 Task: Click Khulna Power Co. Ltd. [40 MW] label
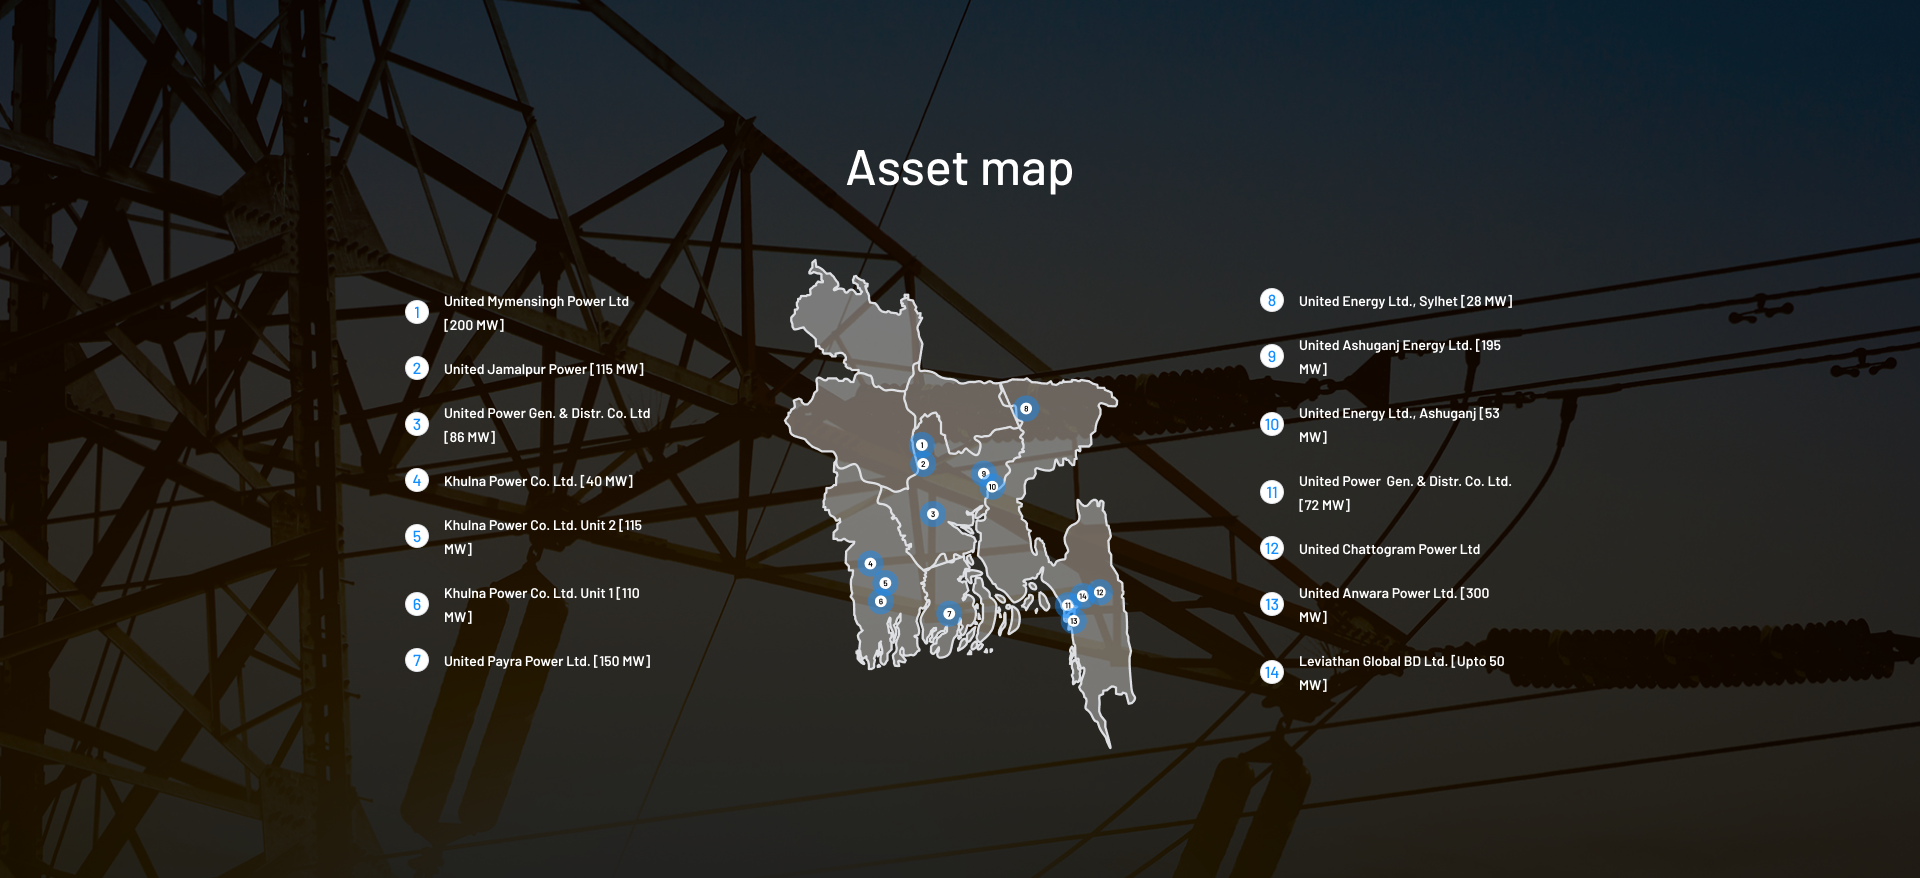pos(538,481)
